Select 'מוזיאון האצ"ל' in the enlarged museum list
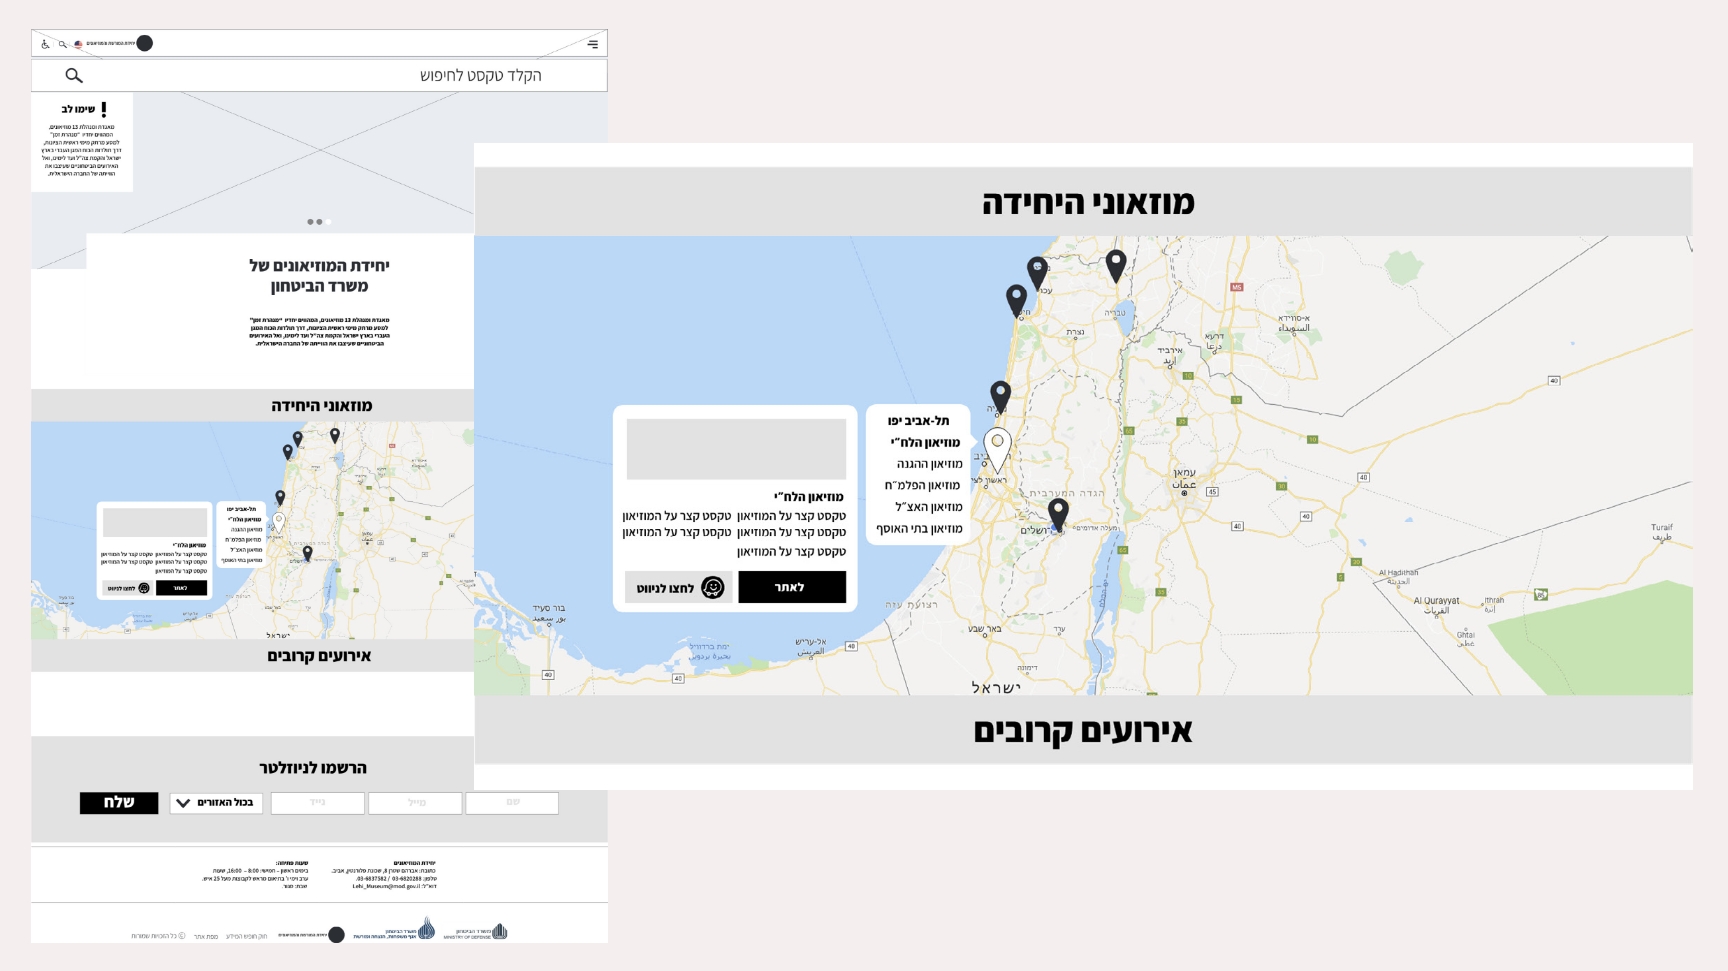 [928, 507]
